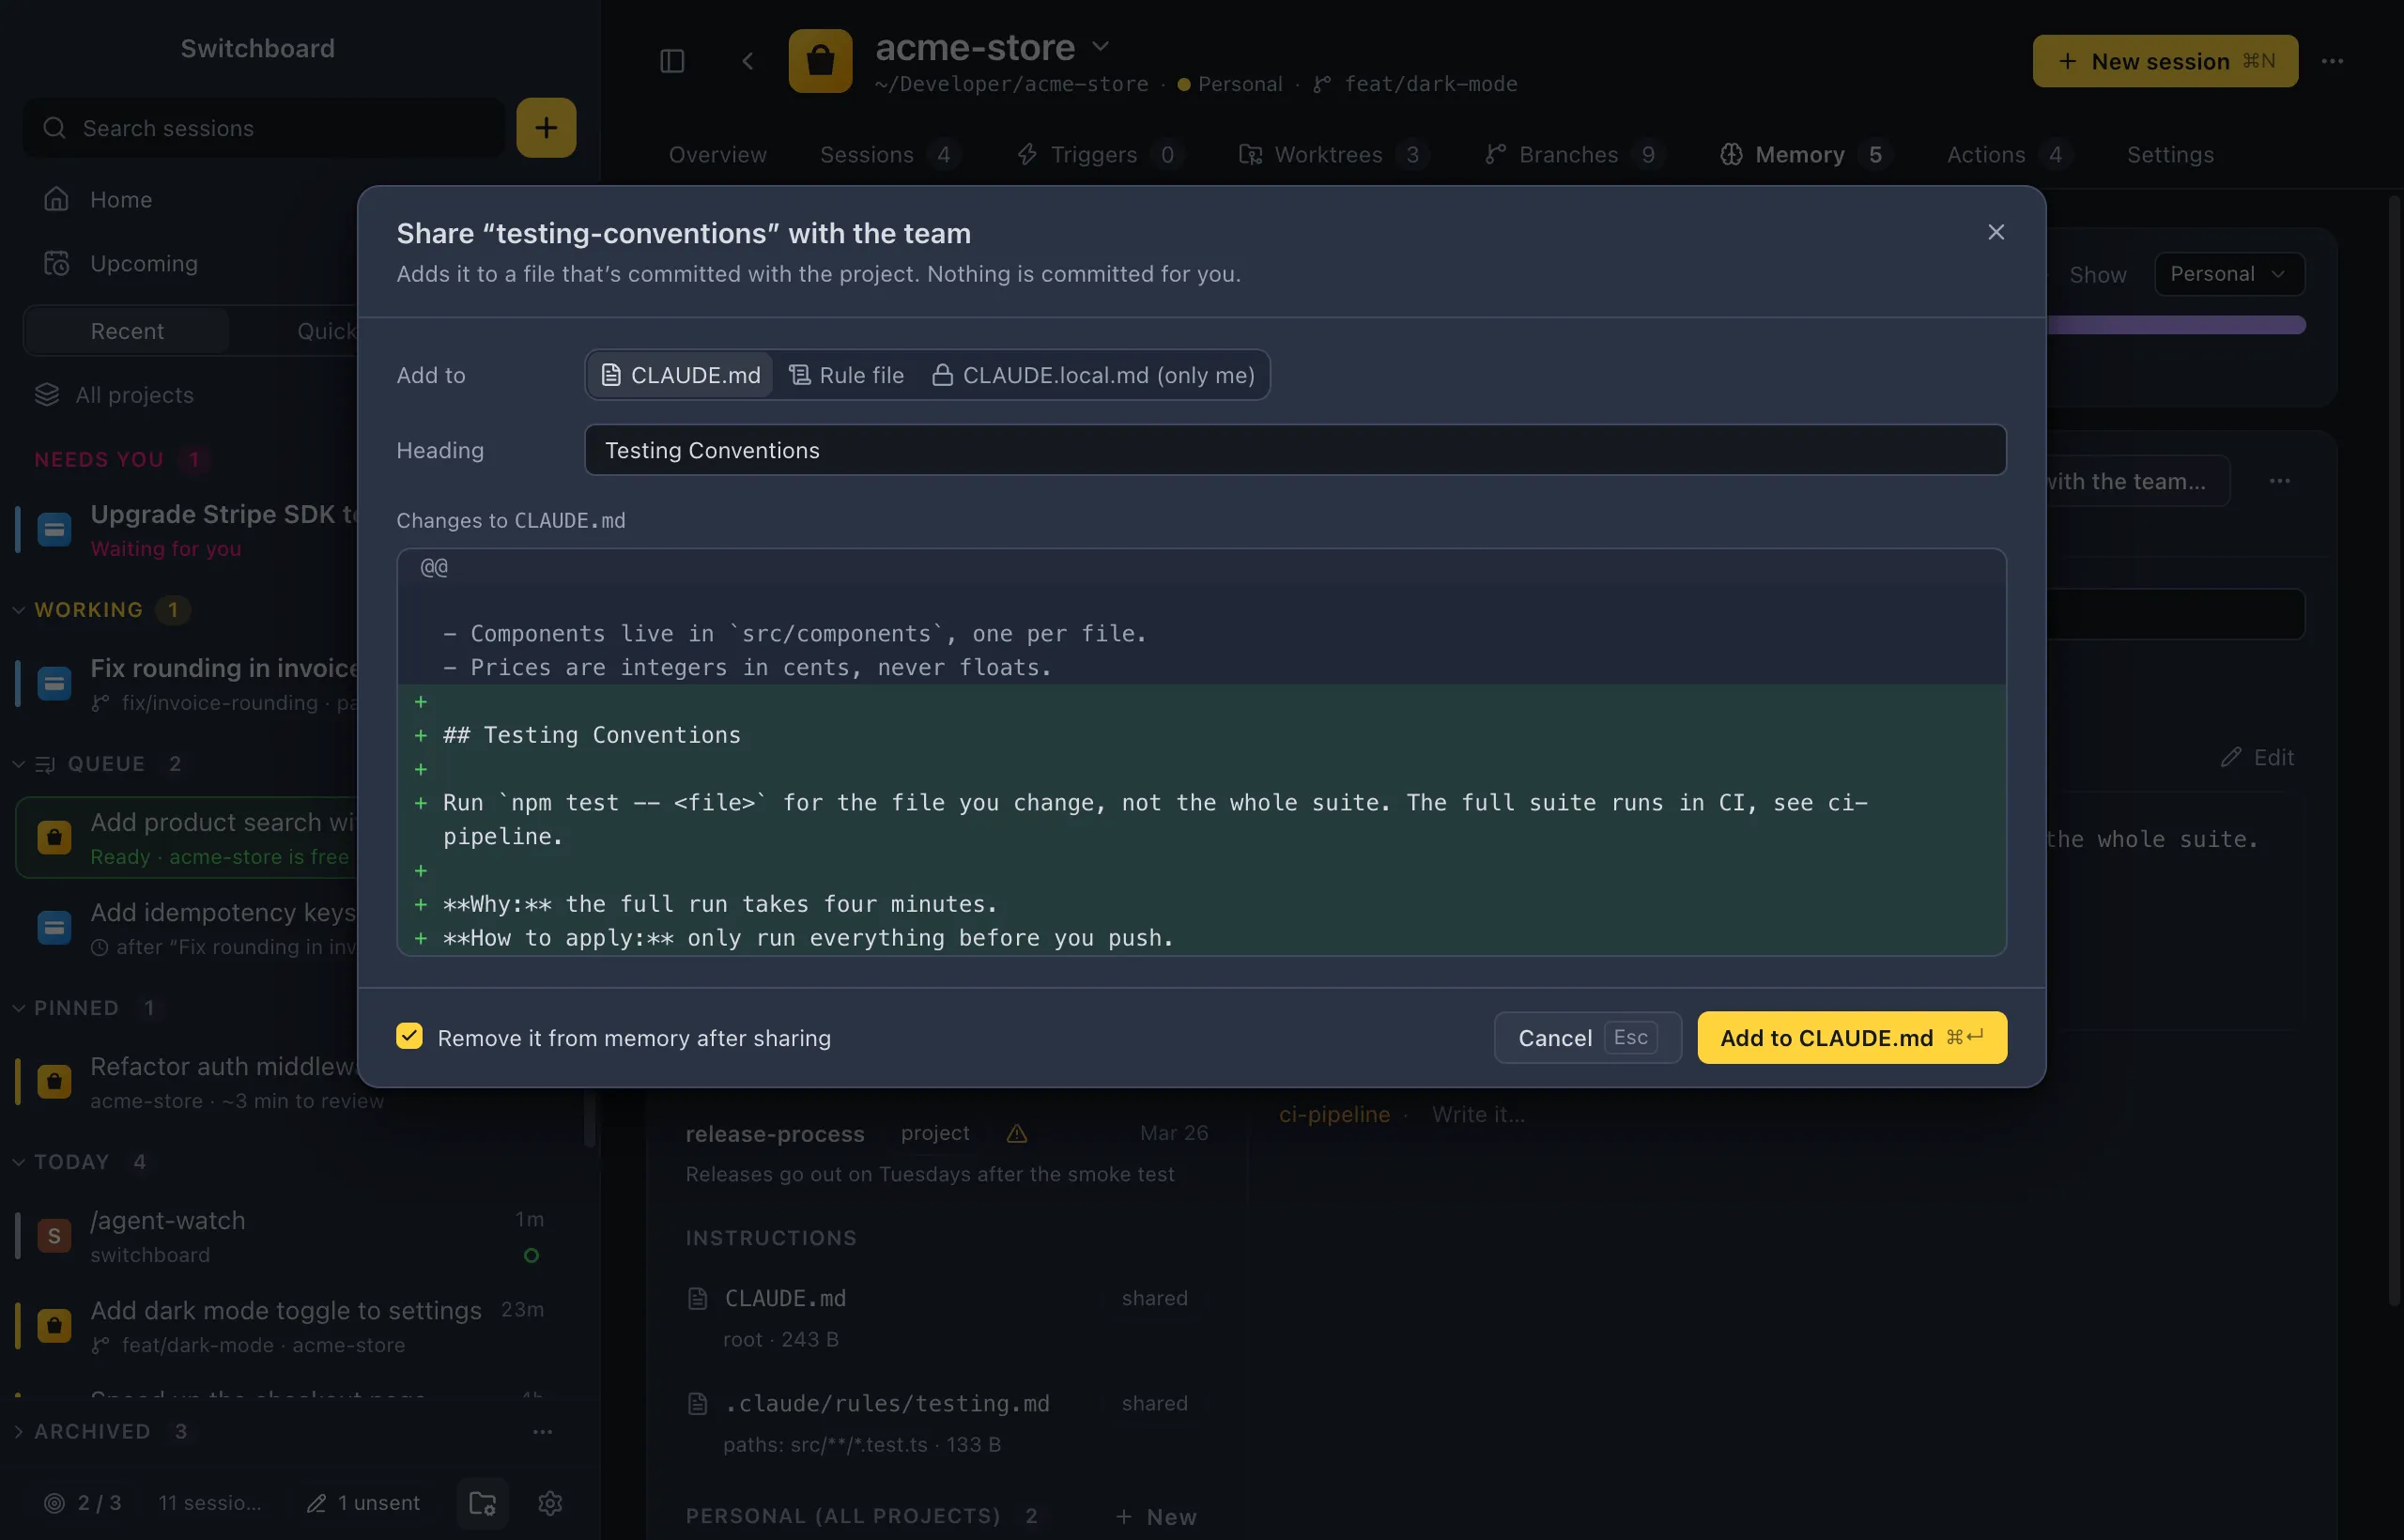Screen dimensions: 2404x1540
Task: Pick CLAUDE.local.md (only me) option
Action: 1093,375
